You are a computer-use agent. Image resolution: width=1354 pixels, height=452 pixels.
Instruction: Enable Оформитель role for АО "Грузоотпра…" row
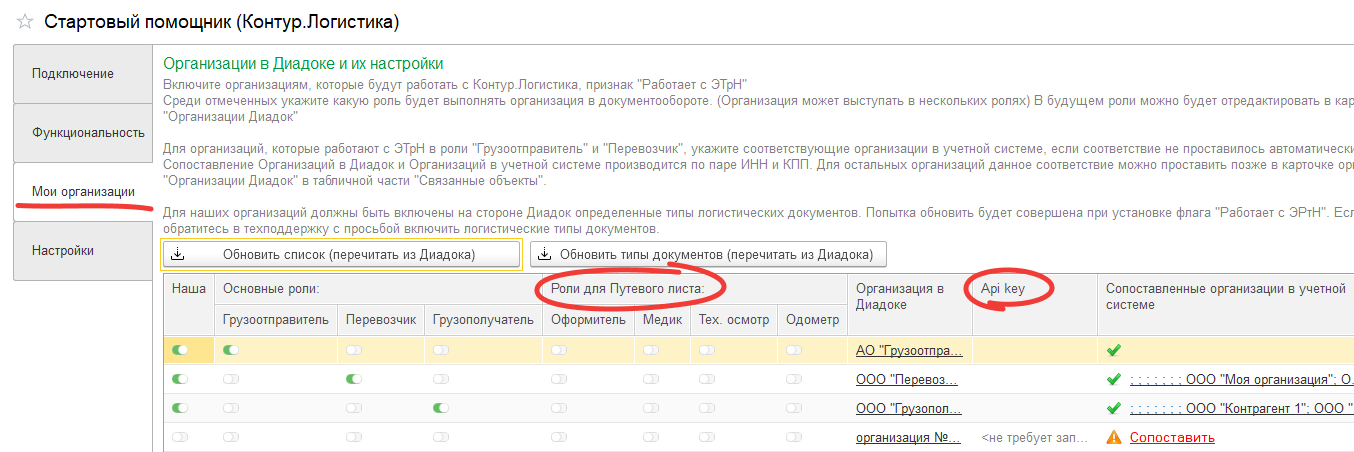click(559, 351)
